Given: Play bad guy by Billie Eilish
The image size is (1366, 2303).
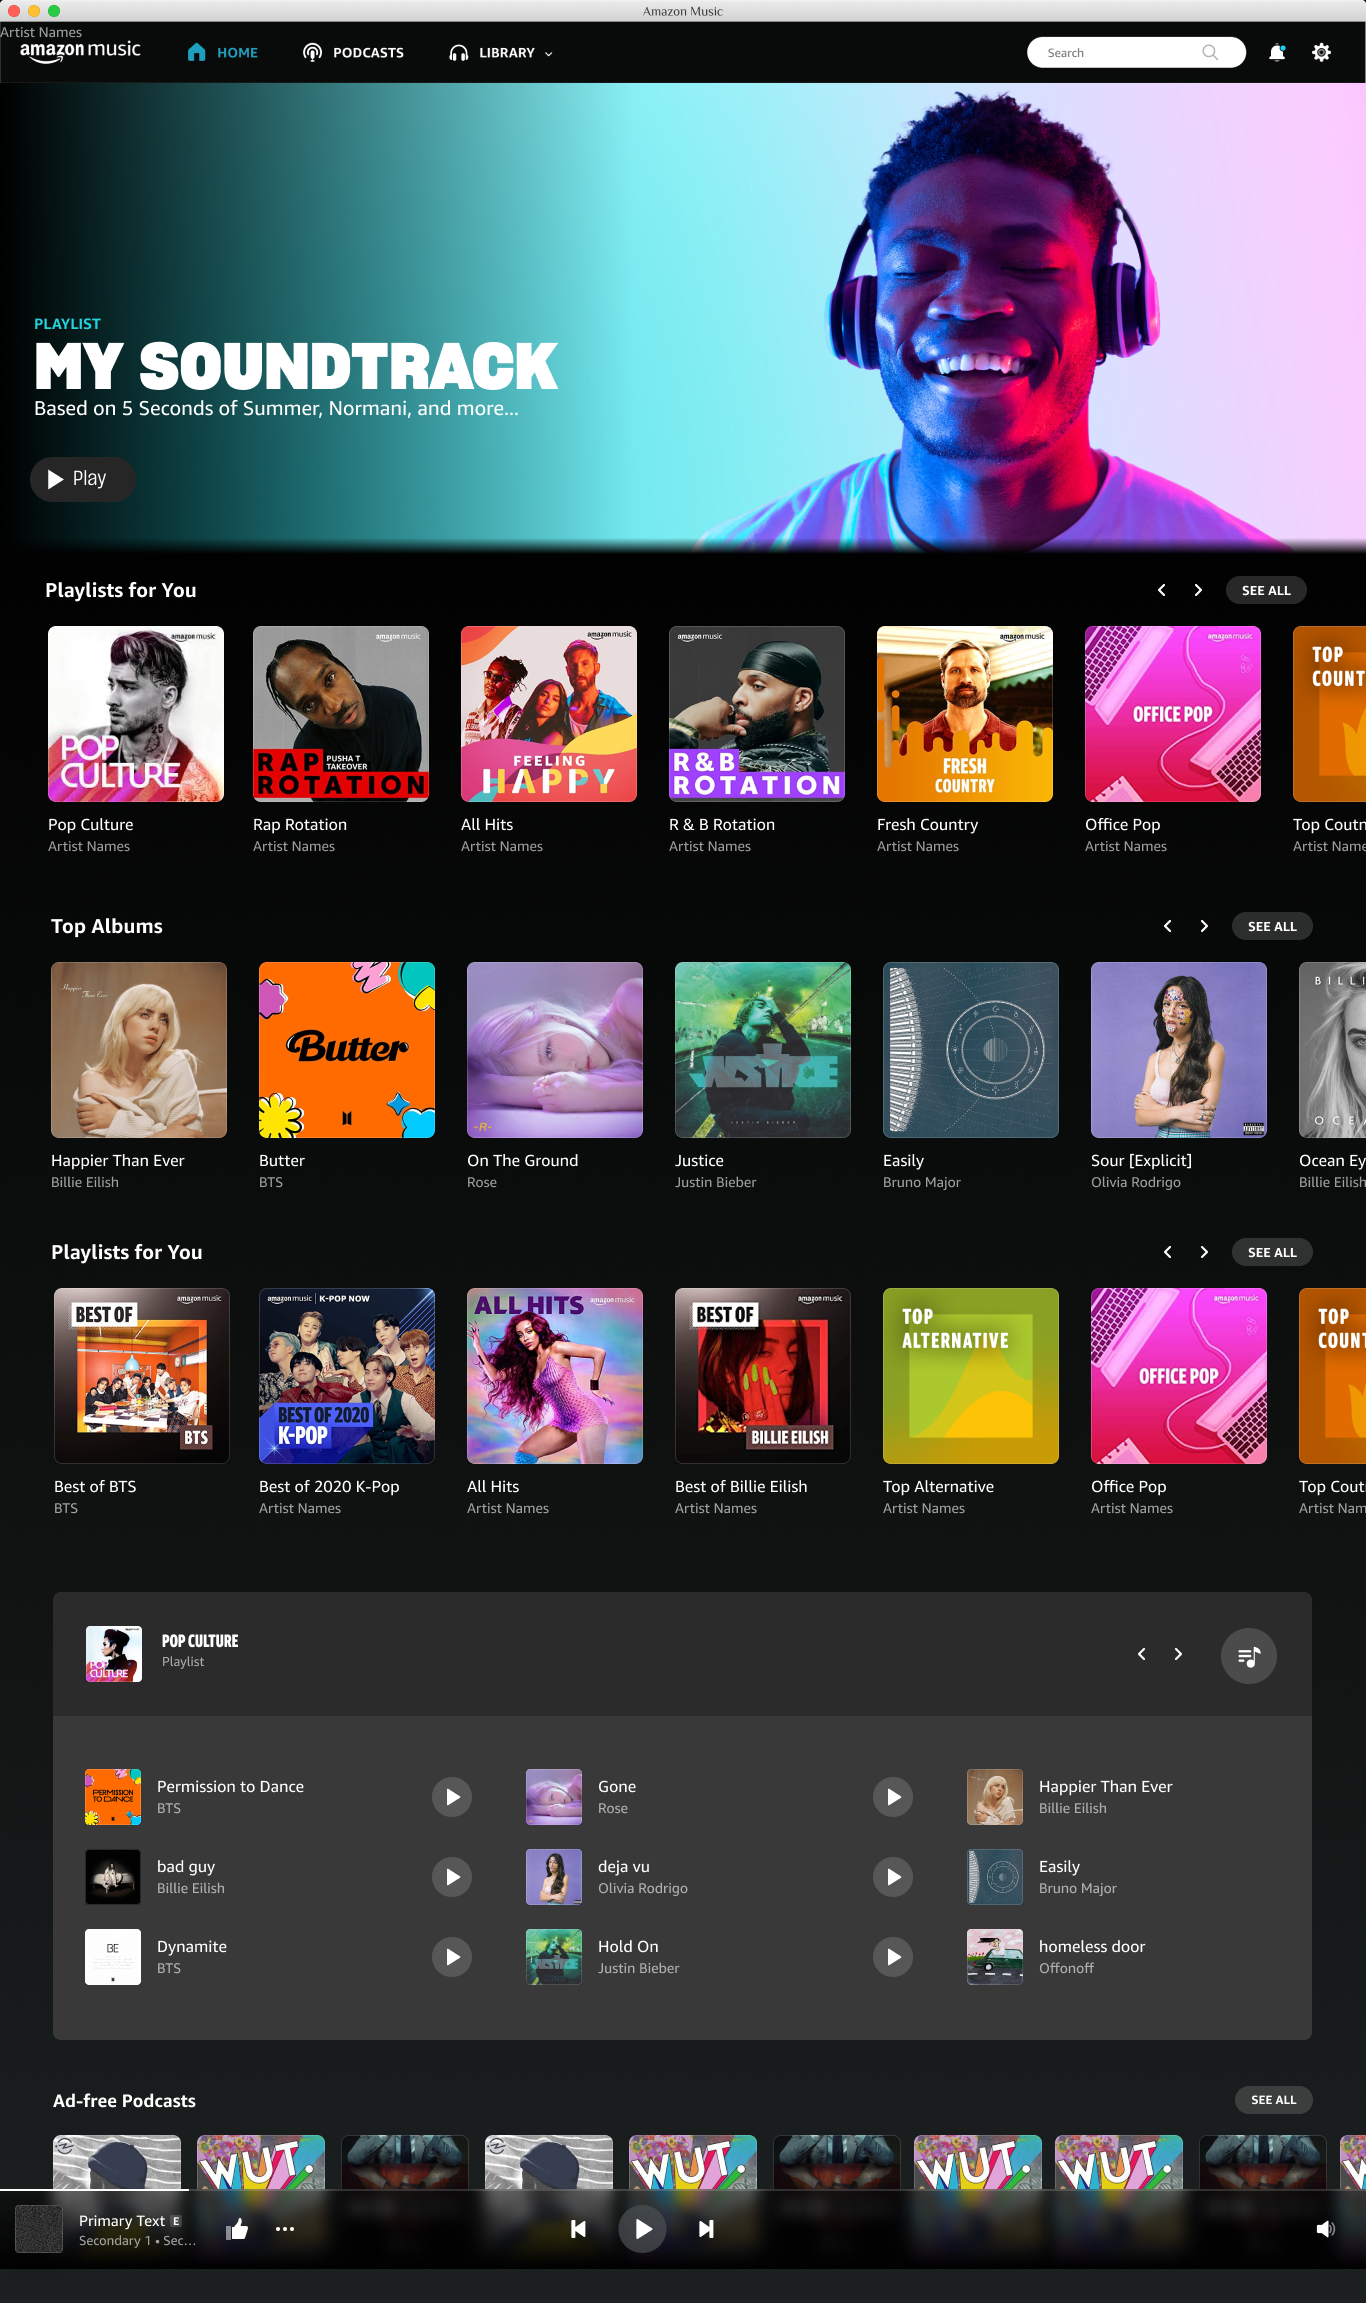Looking at the screenshot, I should coord(452,1877).
